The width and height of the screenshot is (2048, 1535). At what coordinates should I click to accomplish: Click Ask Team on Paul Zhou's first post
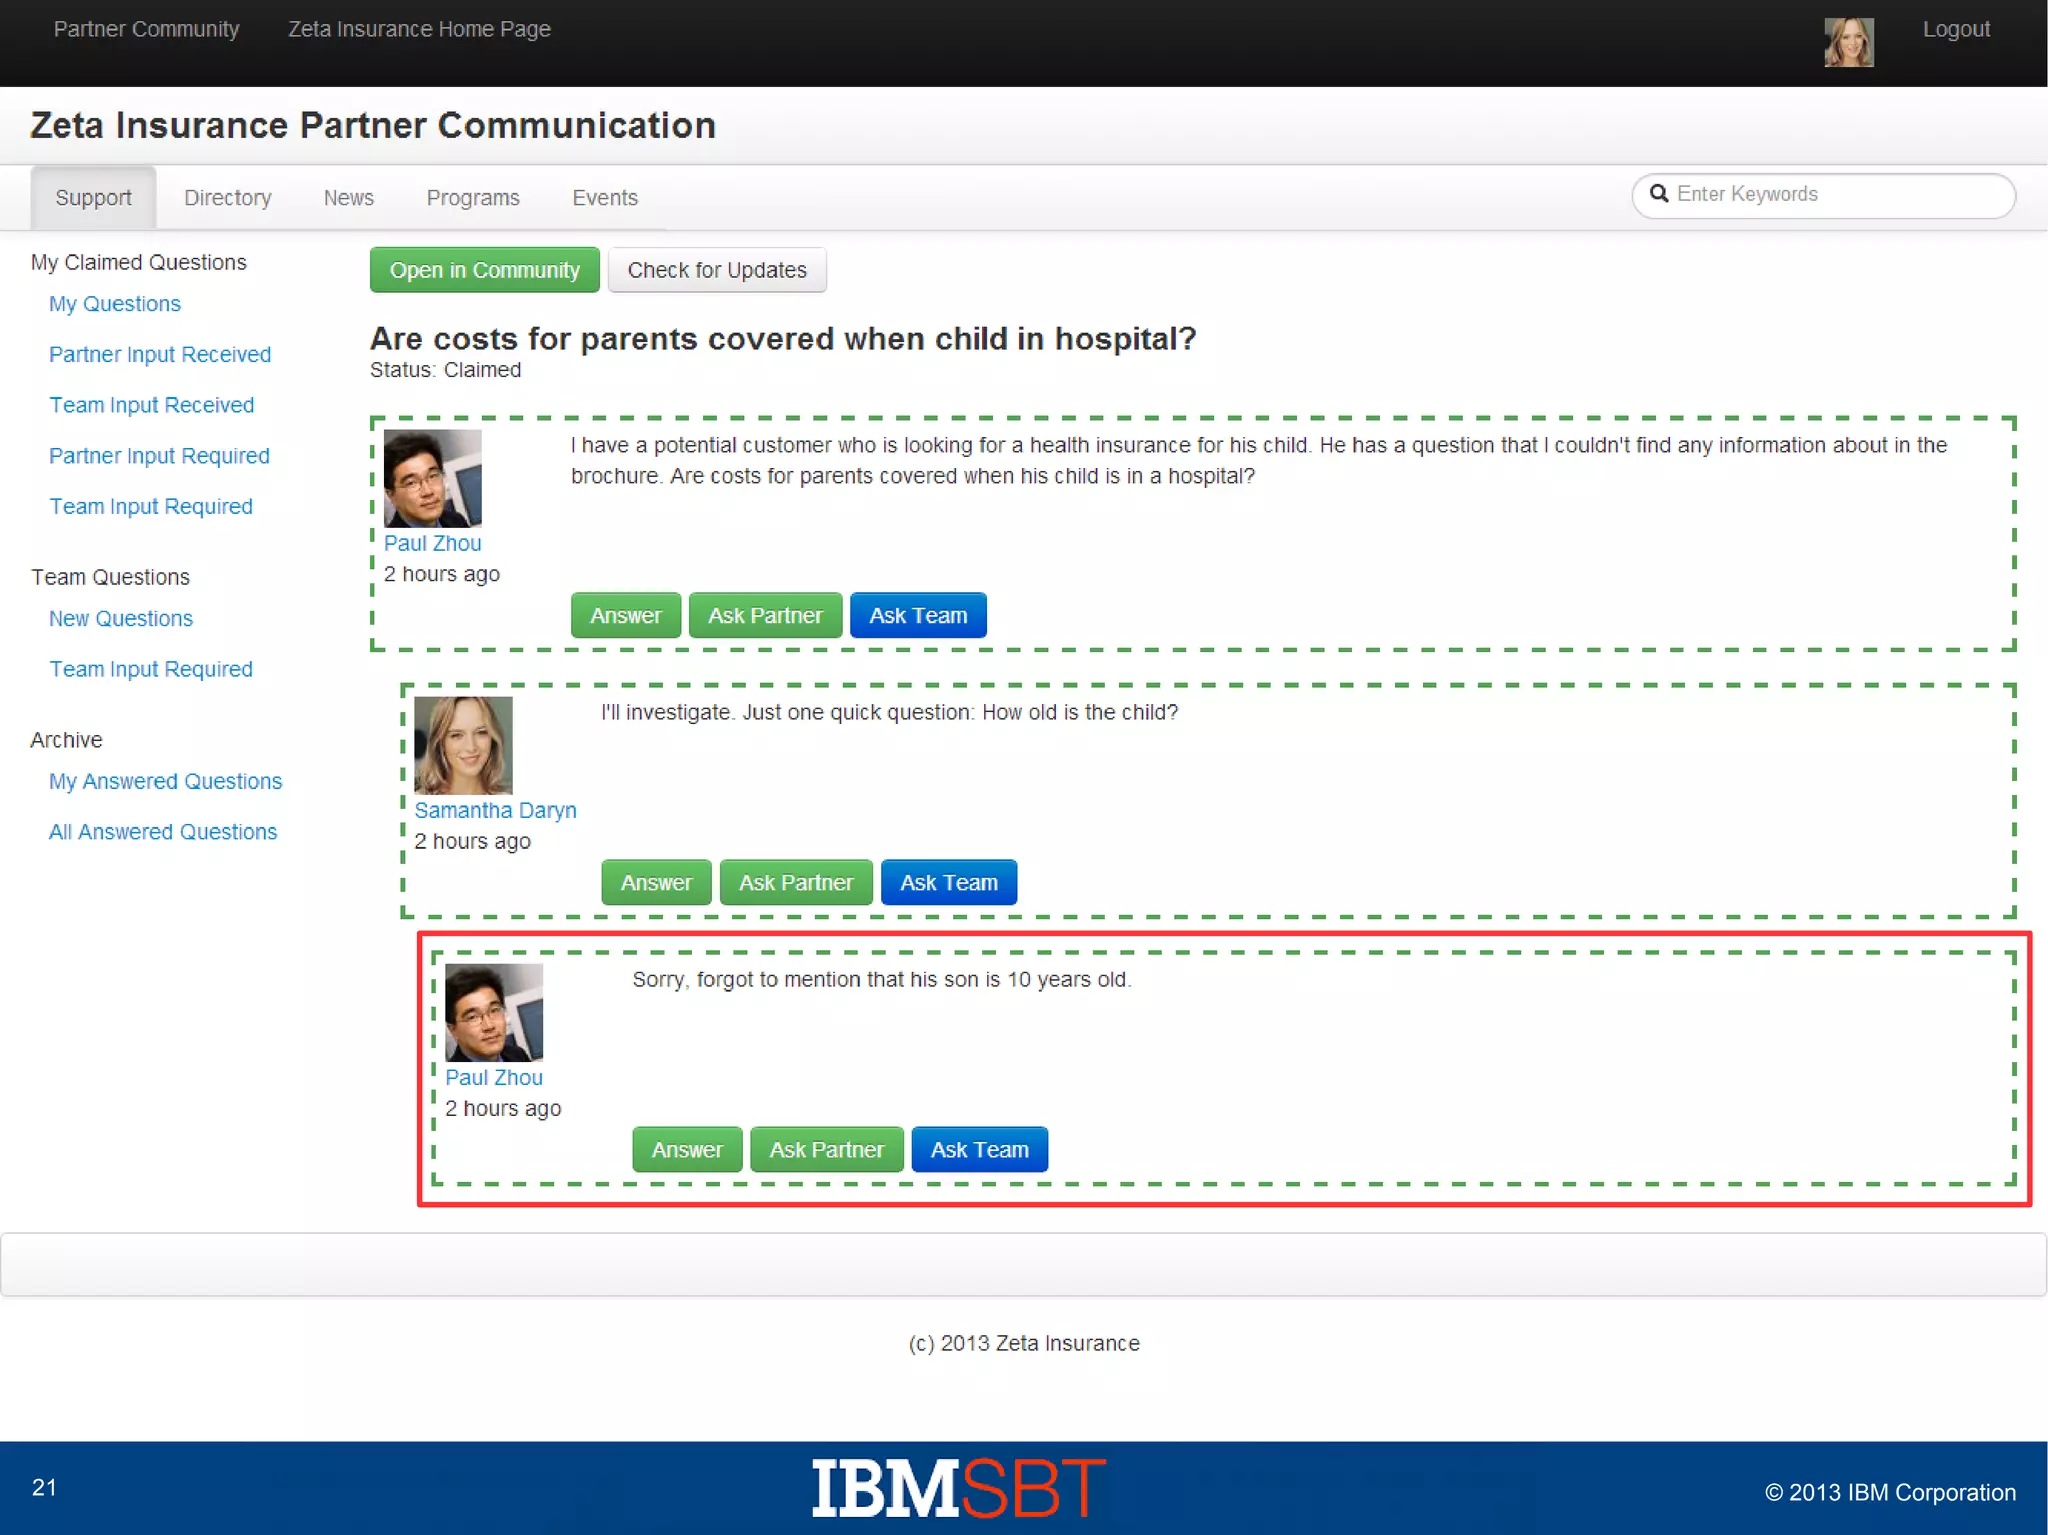coord(918,615)
